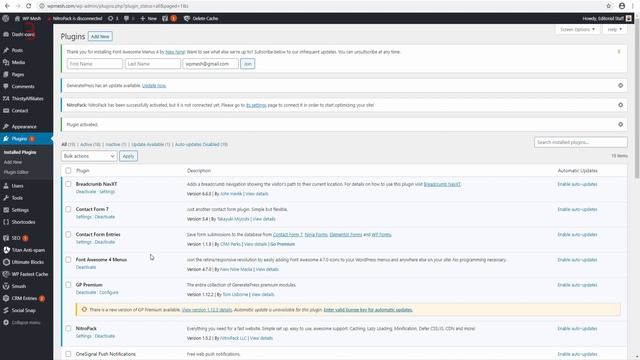Deactivate the Font Awesome 4 Menus plugin
640x360 pixels.
pyautogui.click(x=86, y=267)
